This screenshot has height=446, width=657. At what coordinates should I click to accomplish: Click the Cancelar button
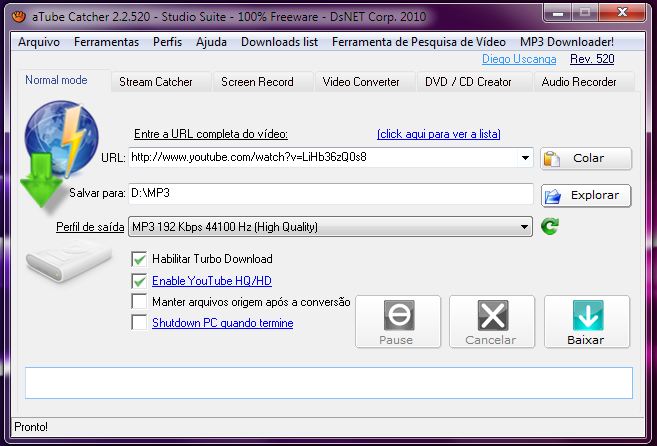(492, 322)
